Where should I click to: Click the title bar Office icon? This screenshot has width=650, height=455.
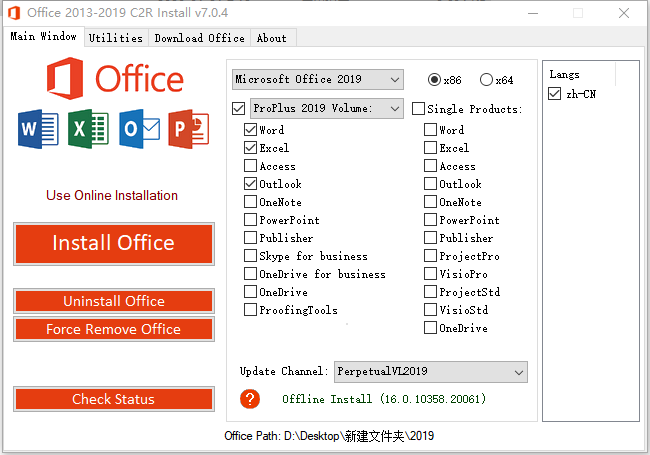(14, 13)
